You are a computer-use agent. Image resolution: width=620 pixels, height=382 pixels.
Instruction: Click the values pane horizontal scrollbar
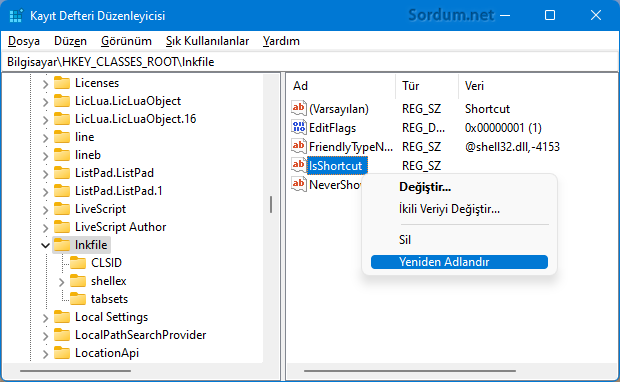tap(410, 371)
